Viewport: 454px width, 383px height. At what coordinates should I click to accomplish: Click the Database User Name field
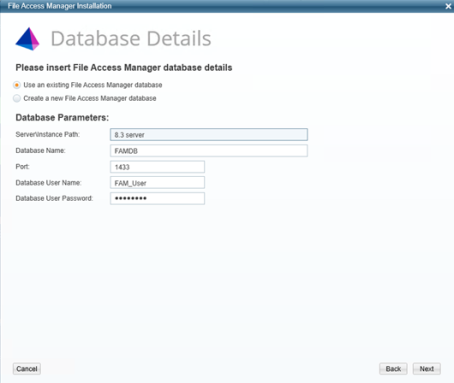pos(157,183)
